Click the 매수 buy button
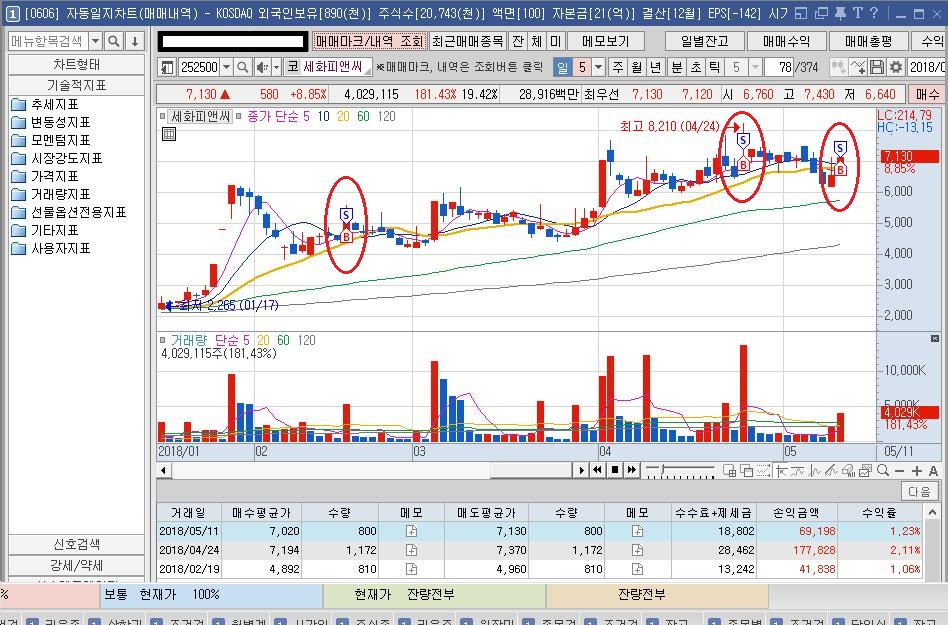 pos(927,94)
